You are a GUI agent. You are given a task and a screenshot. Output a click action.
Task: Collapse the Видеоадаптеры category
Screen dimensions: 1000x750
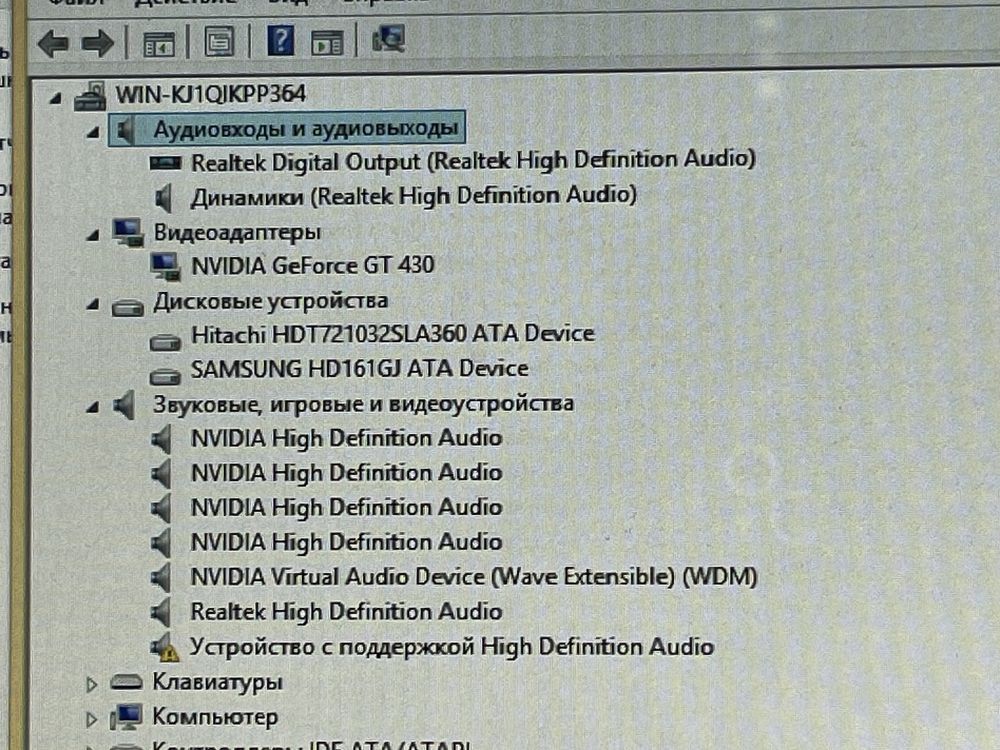[x=93, y=235]
